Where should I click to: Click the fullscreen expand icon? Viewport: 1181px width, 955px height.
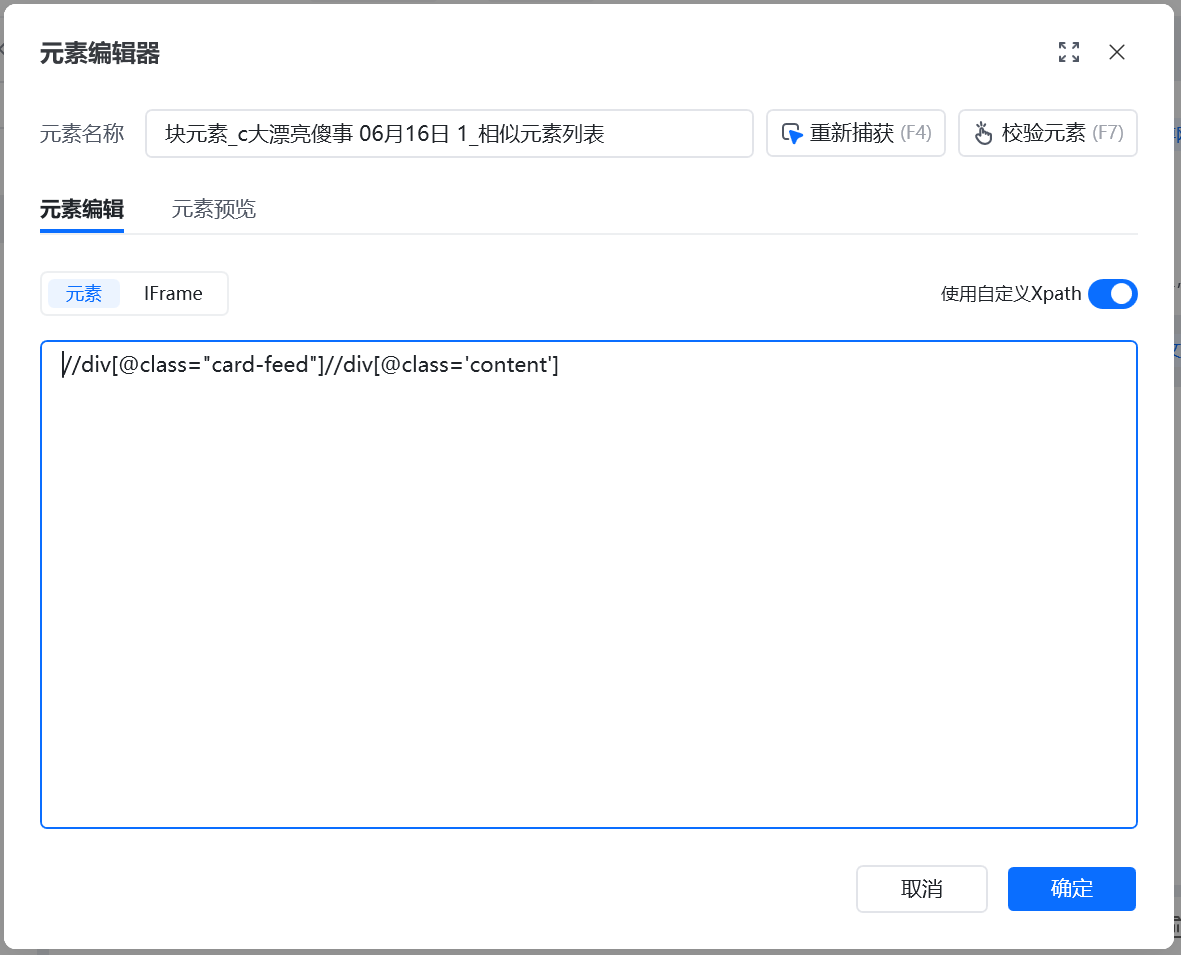(x=1068, y=52)
